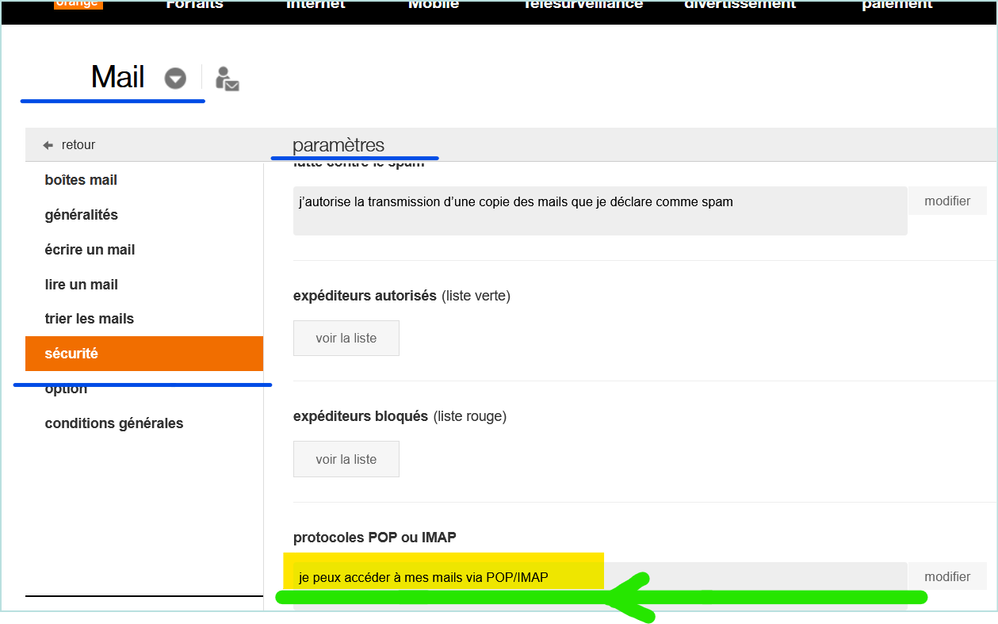The height and width of the screenshot is (624, 998).
Task: Open trier les mails section
Action: tap(89, 318)
